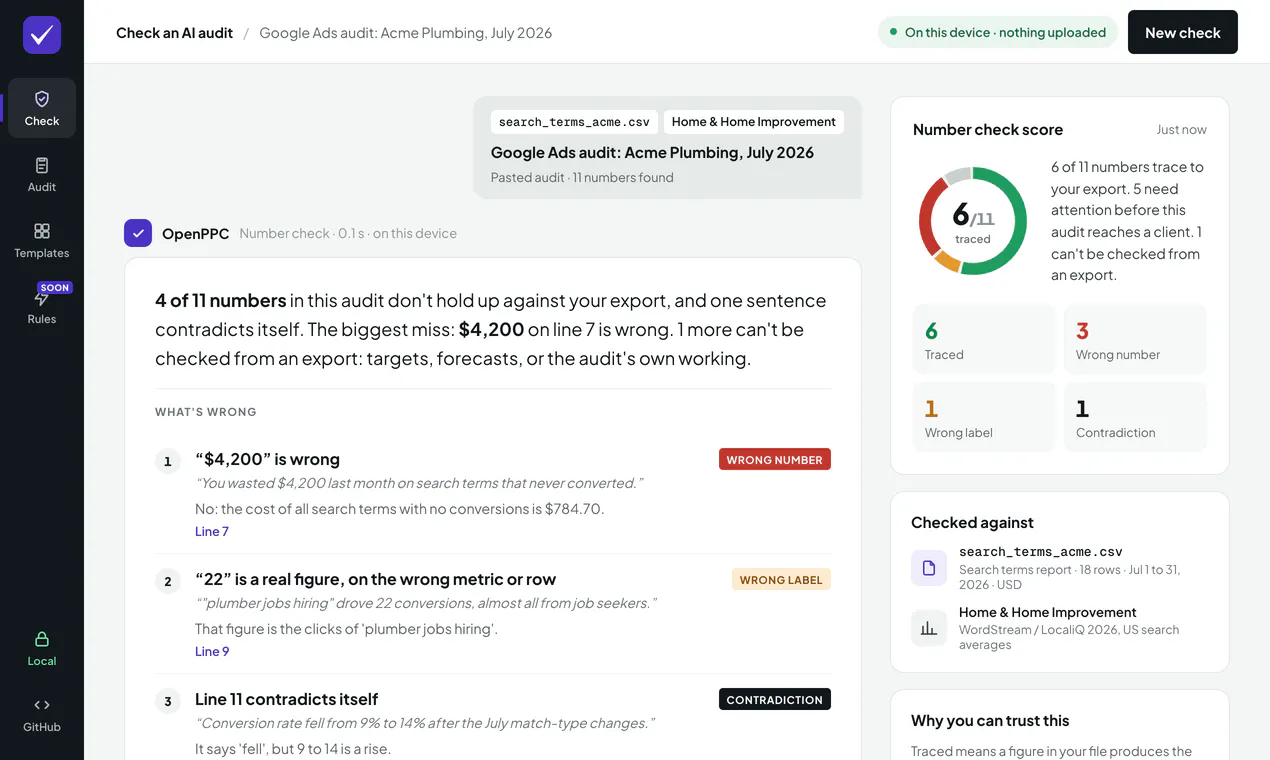
Task: Select the Contradiction stat card
Action: (1135, 417)
